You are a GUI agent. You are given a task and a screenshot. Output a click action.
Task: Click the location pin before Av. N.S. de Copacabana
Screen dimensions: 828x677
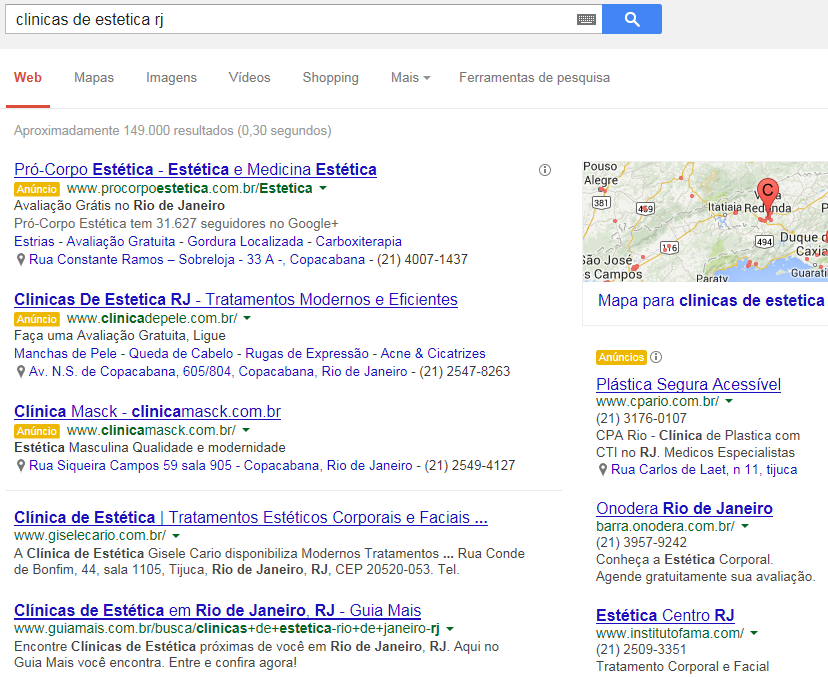(21, 372)
